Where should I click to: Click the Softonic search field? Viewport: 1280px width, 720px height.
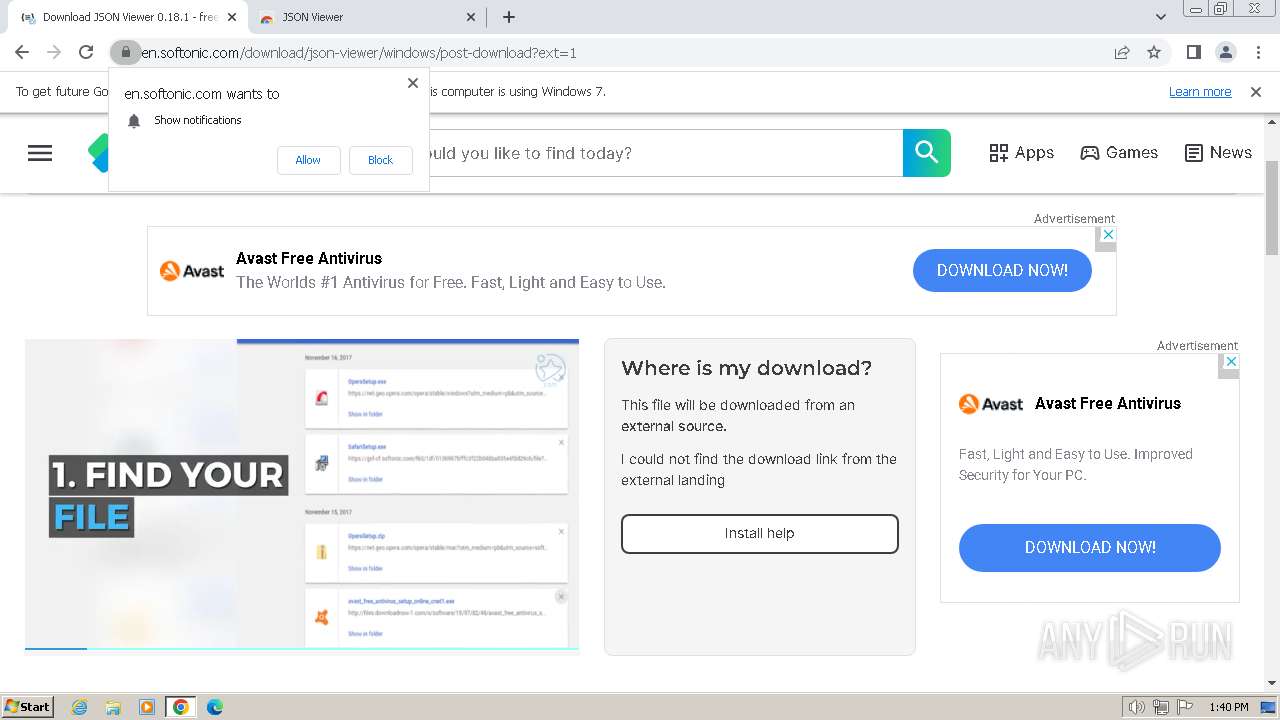click(x=665, y=153)
